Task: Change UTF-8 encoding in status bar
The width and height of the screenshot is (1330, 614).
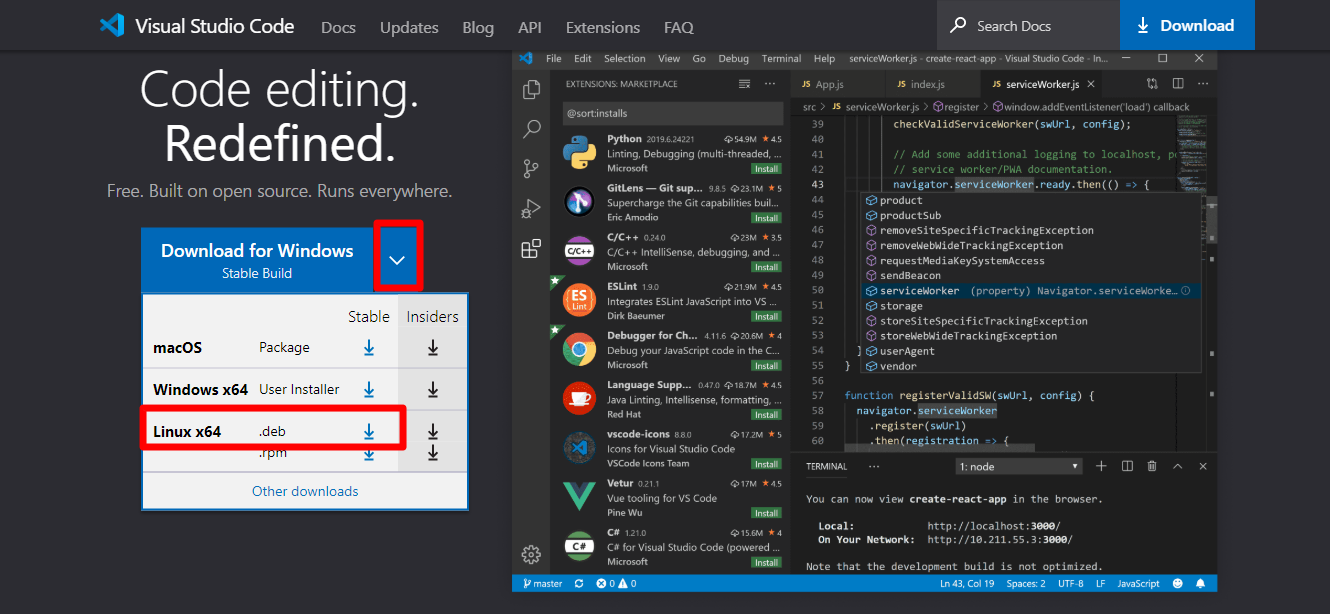Action: coord(1070,583)
